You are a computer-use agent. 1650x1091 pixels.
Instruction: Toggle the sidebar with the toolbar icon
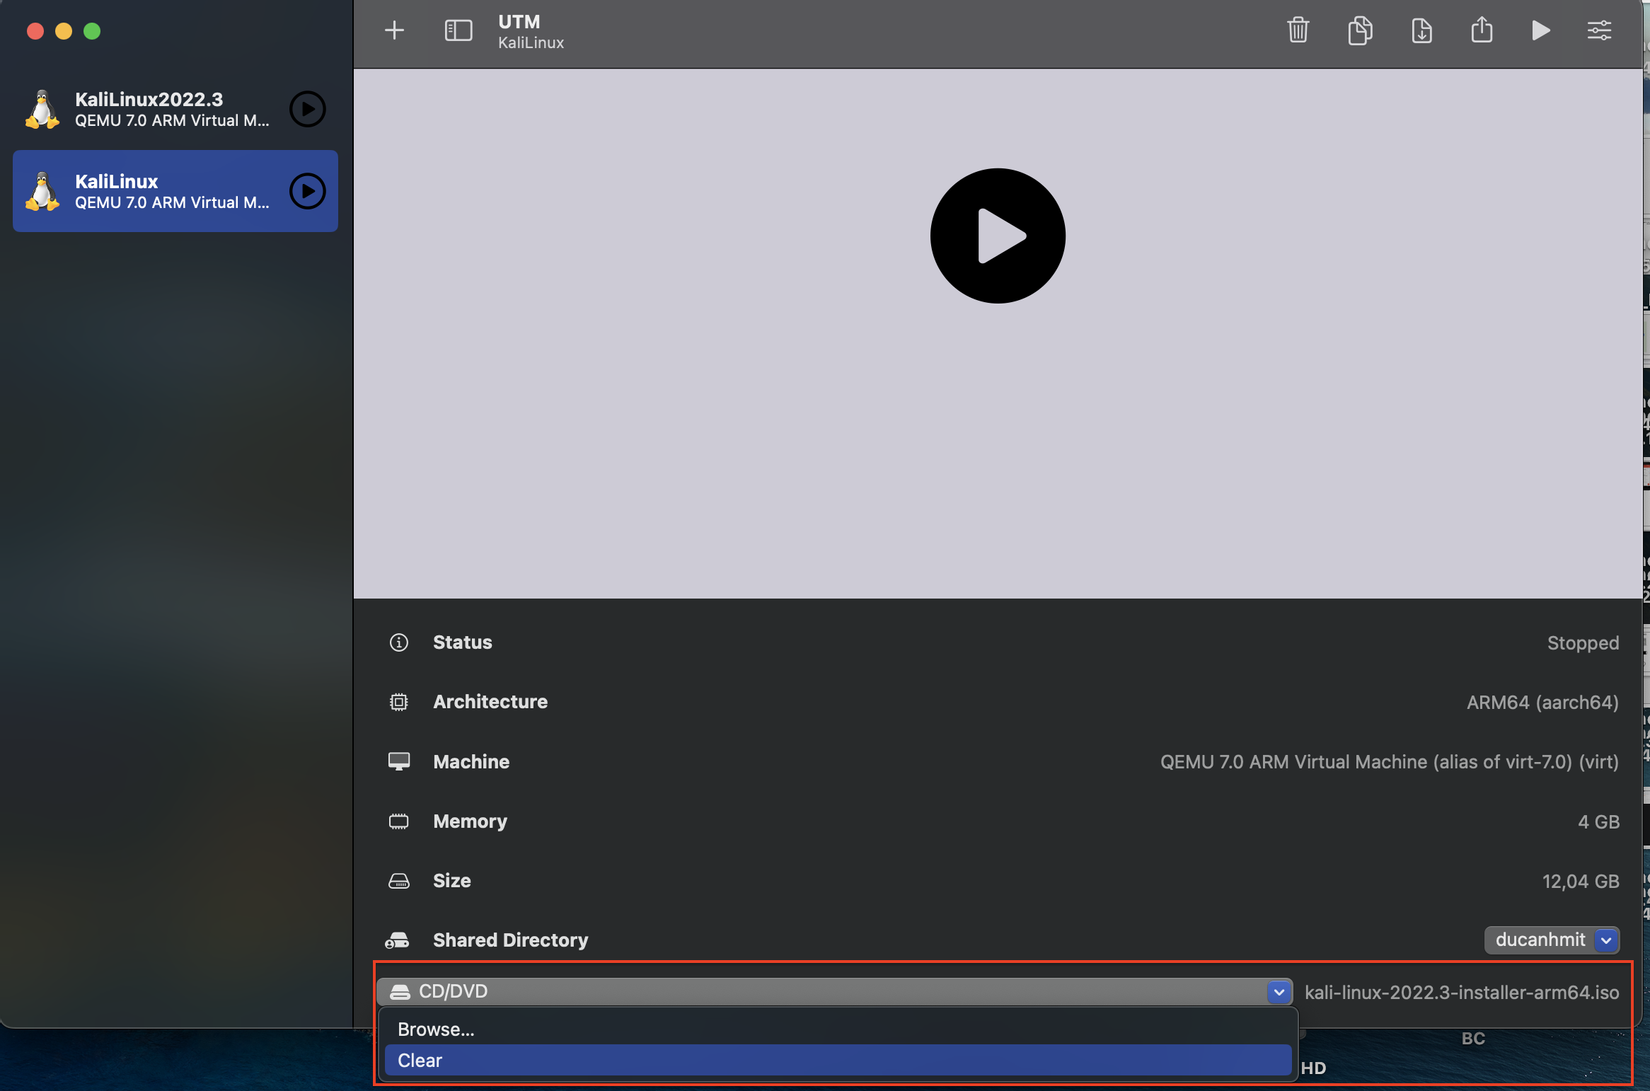(458, 31)
